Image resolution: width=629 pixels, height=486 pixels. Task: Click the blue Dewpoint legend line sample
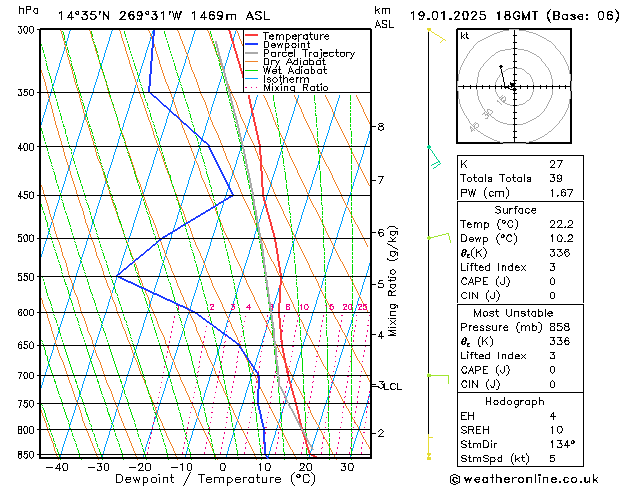point(252,45)
